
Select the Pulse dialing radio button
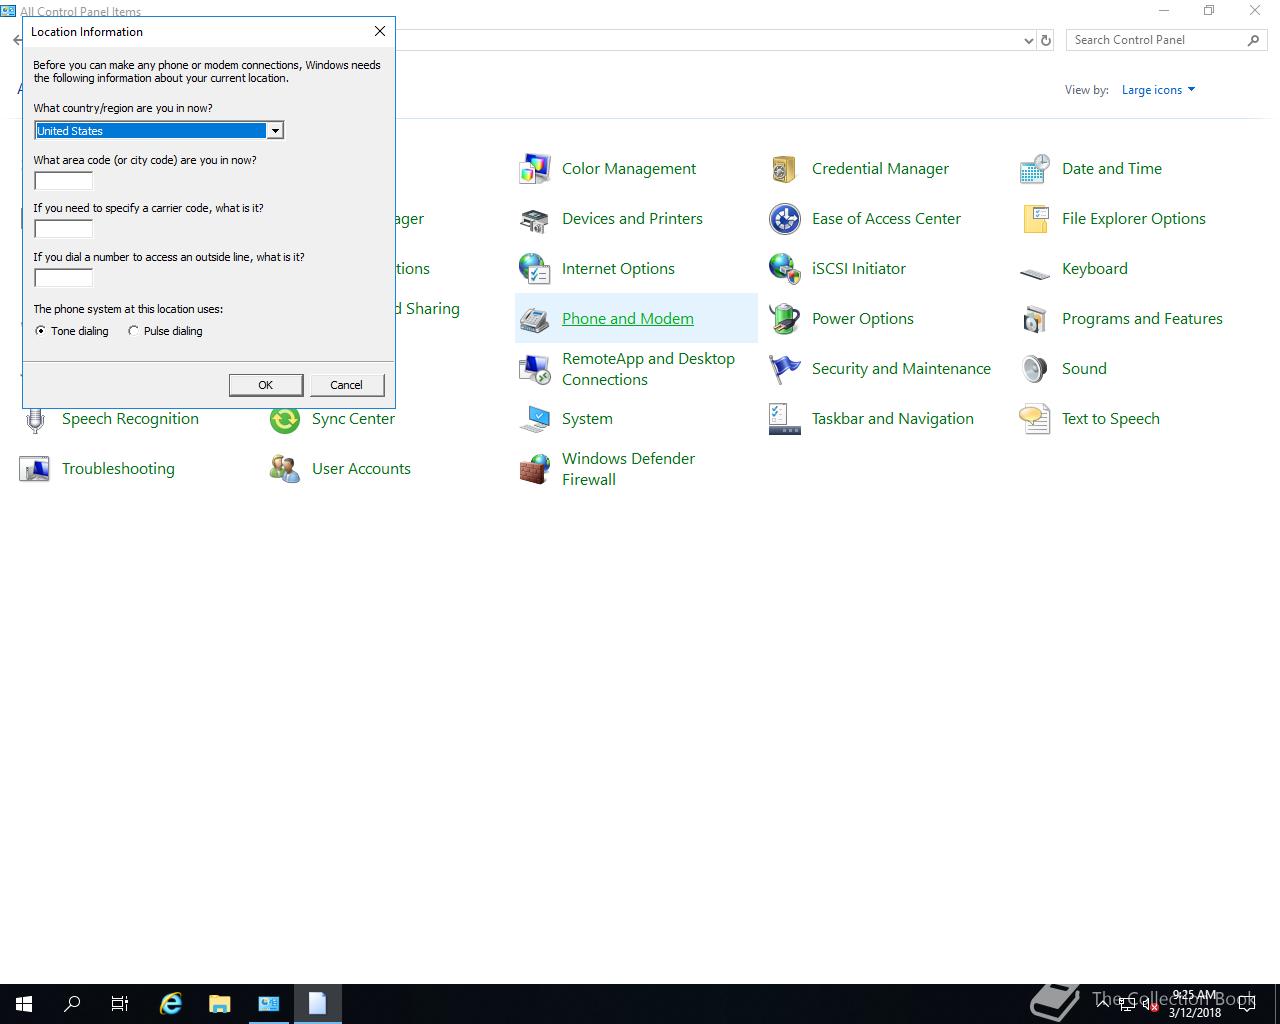click(x=133, y=331)
